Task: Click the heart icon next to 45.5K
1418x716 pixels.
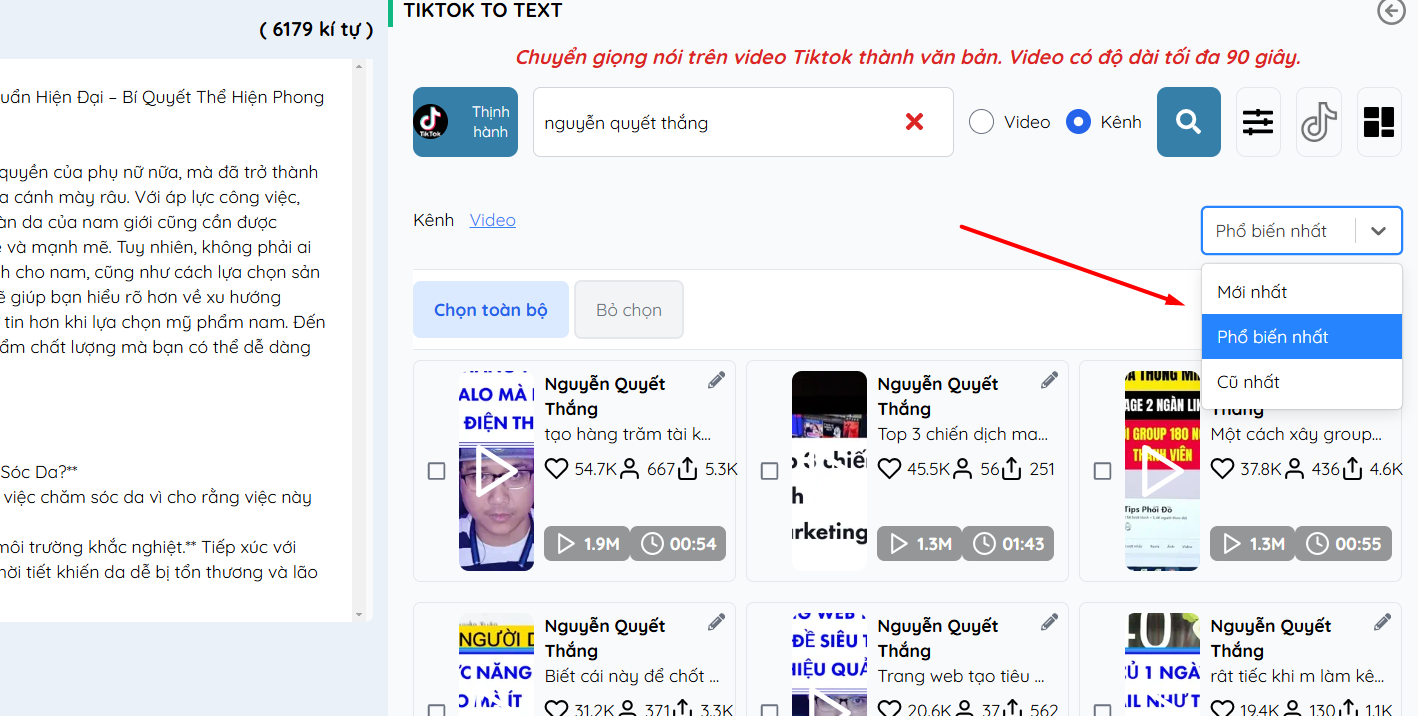Action: pos(889,468)
